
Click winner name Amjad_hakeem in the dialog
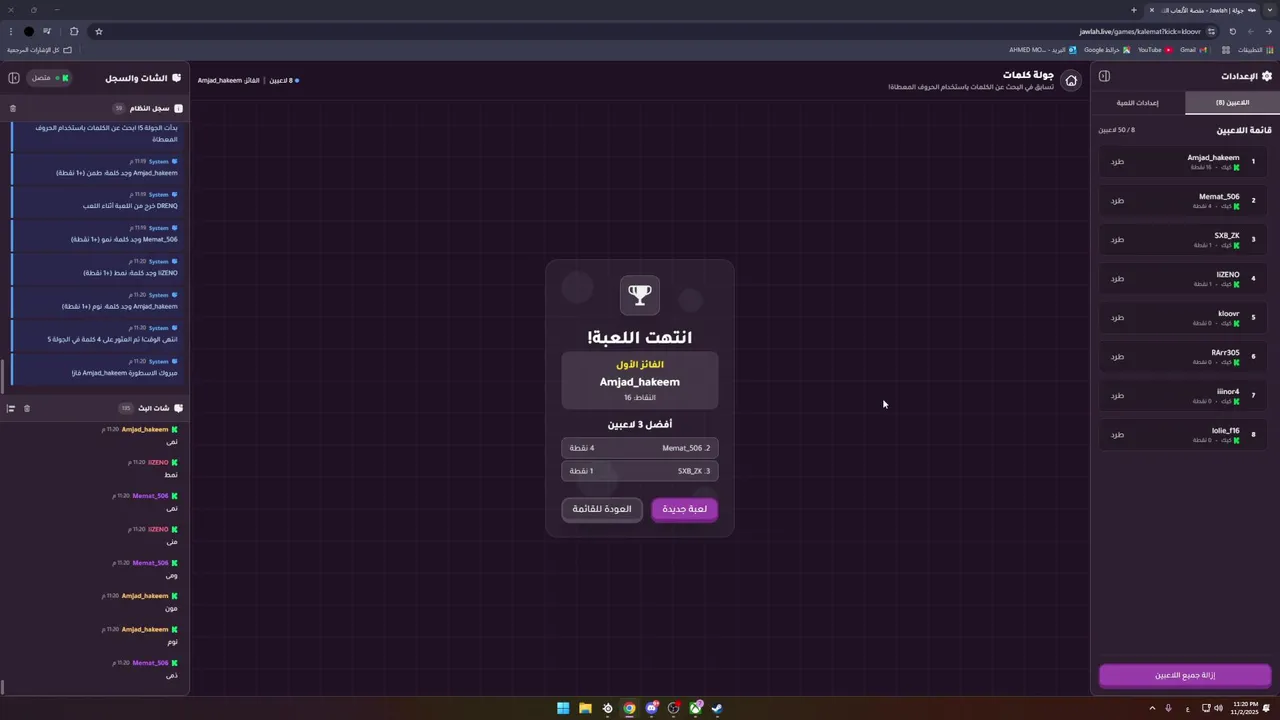click(640, 382)
